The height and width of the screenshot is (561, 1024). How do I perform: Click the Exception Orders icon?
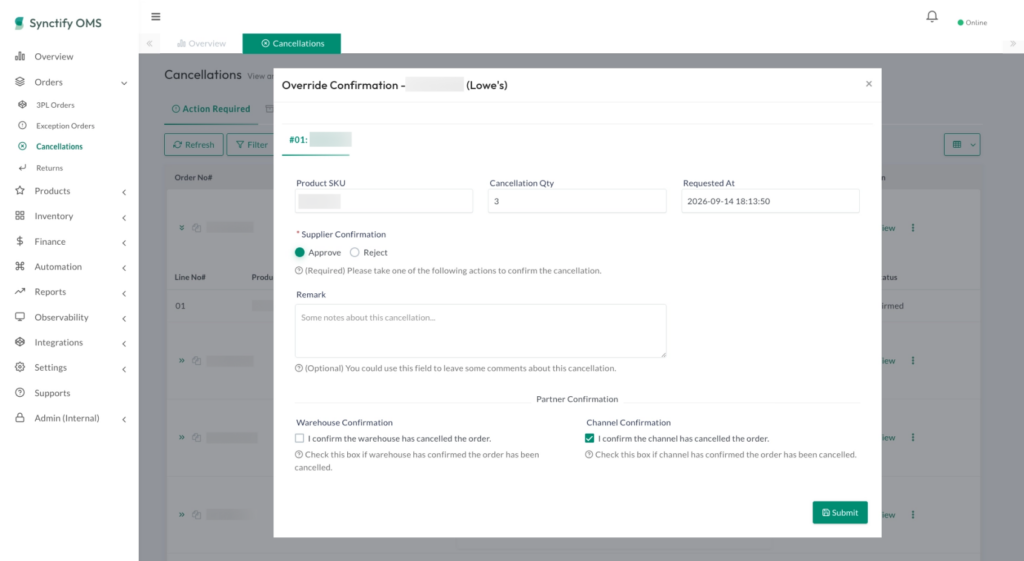point(22,125)
